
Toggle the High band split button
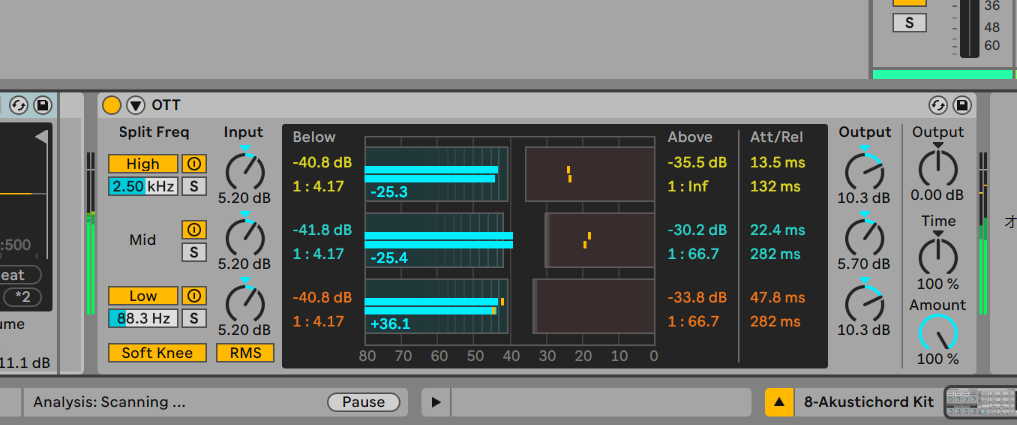pyautogui.click(x=143, y=164)
